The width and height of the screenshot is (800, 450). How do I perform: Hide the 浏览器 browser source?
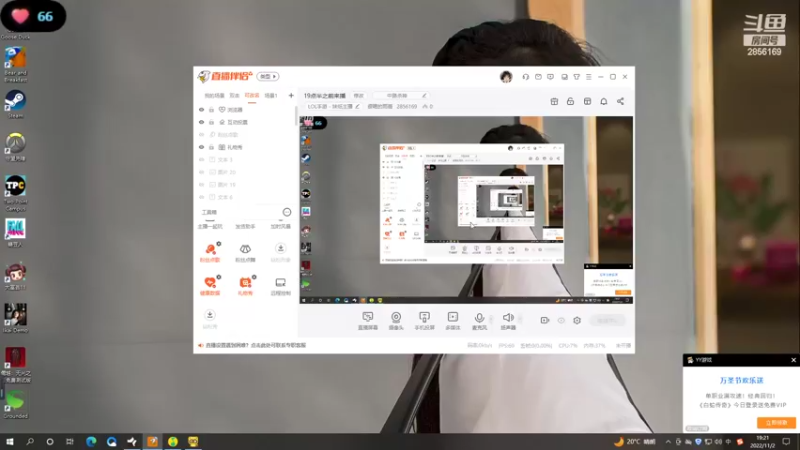[202, 110]
